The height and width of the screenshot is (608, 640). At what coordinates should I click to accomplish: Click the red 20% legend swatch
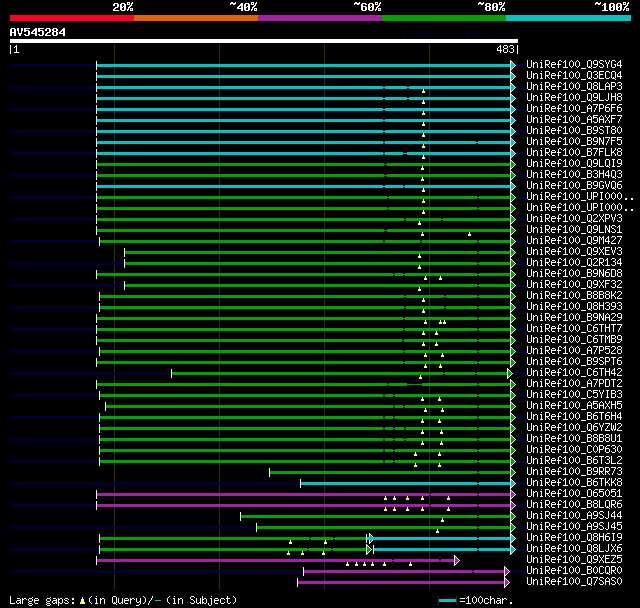coord(72,18)
